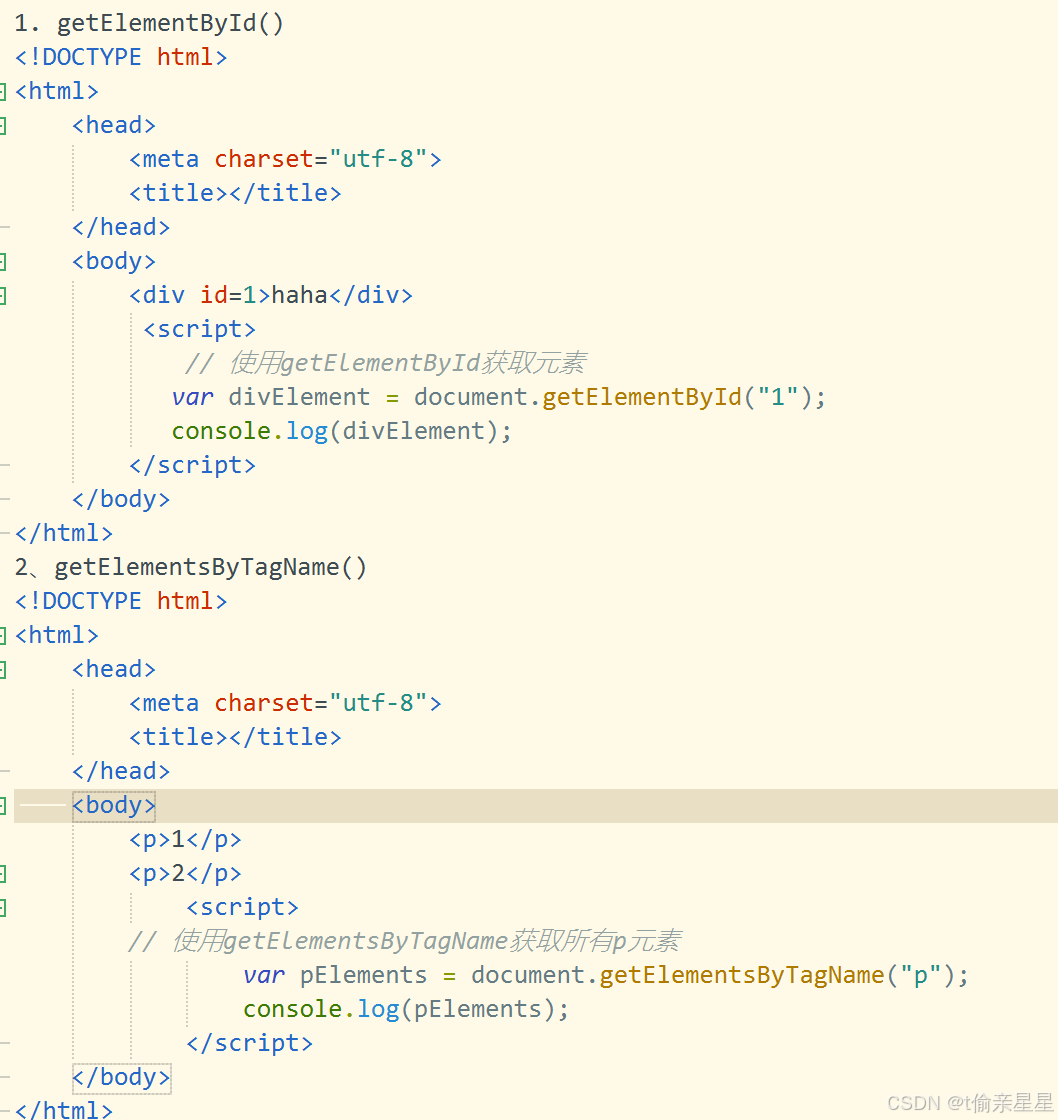Click the highlighted <body> tag
Image resolution: width=1058 pixels, height=1120 pixels.
click(x=114, y=806)
